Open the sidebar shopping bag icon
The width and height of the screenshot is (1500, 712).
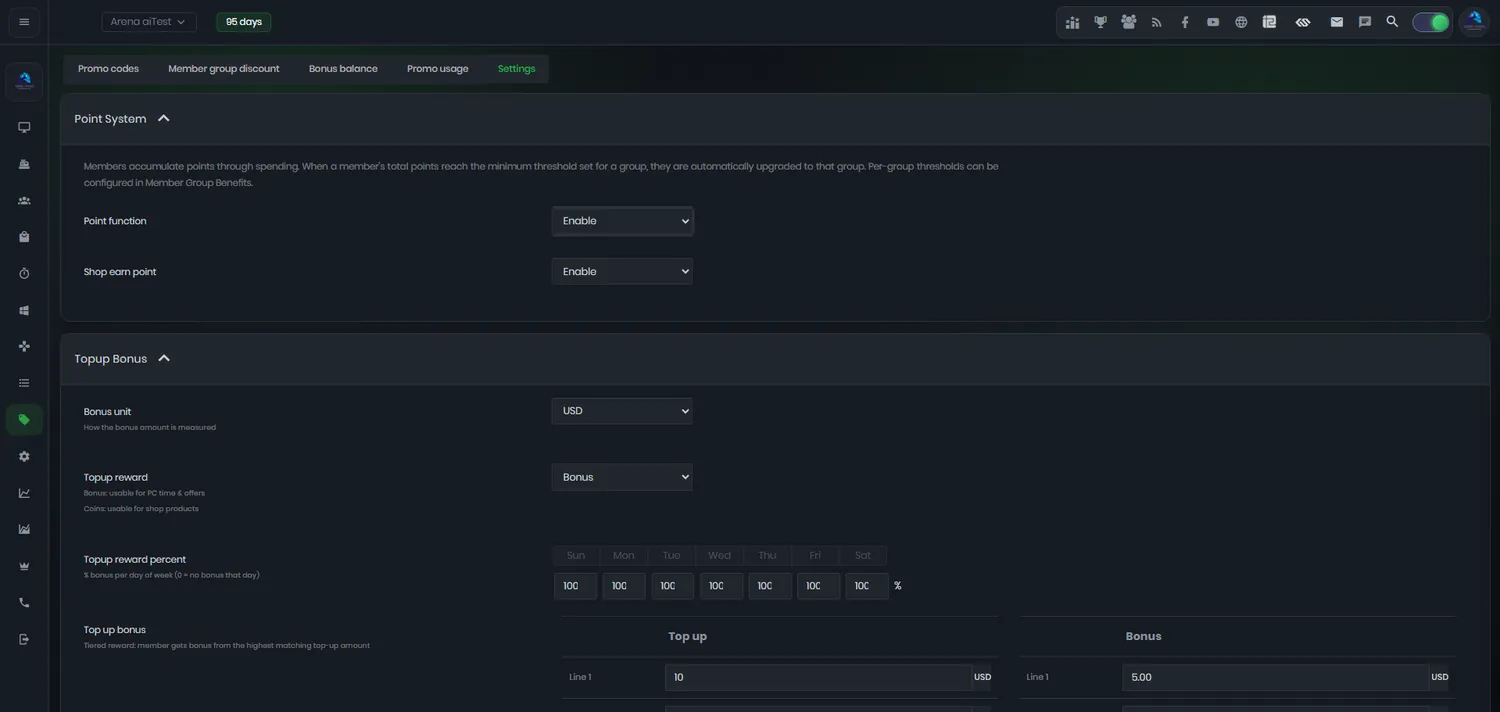[x=24, y=237]
